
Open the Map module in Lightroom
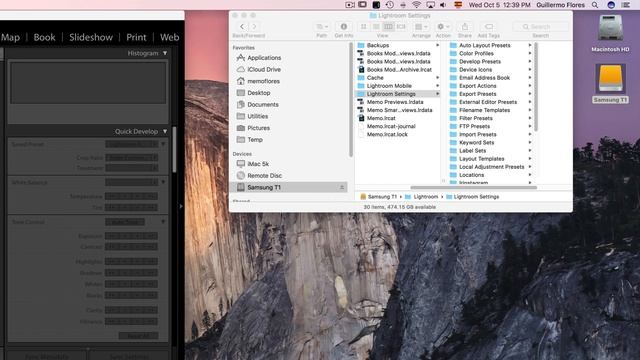click(11, 38)
